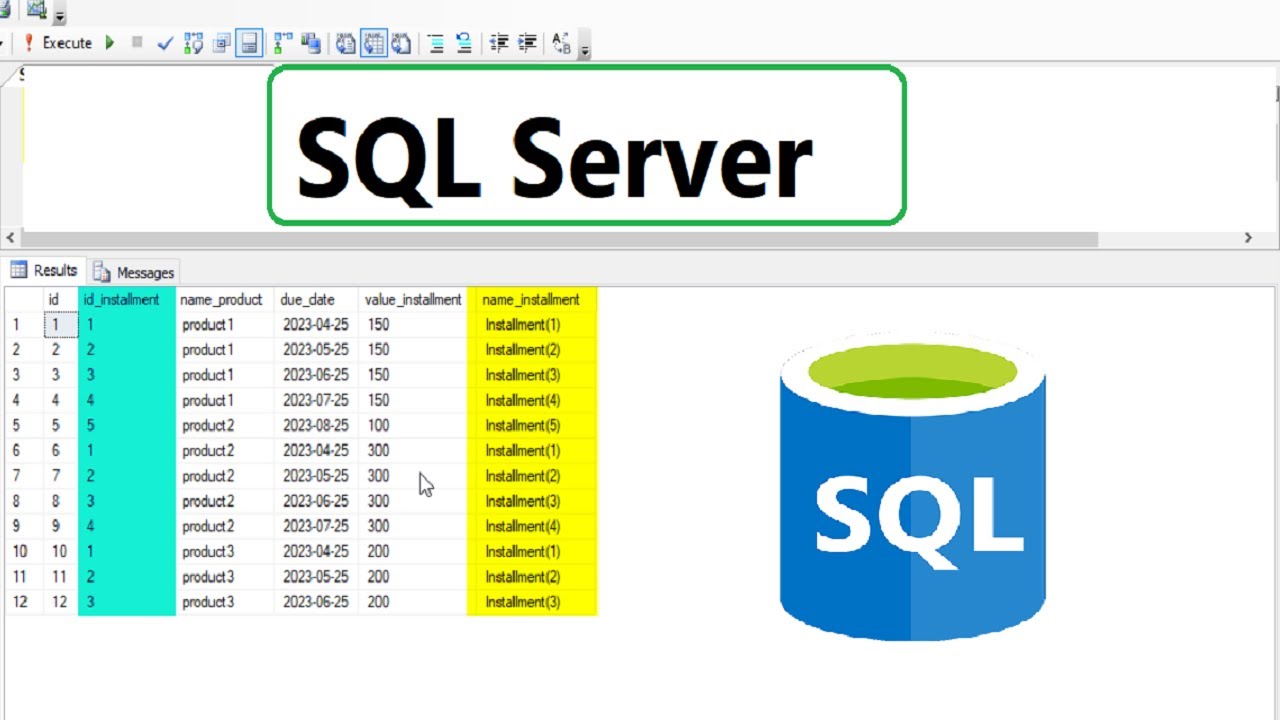This screenshot has height=720, width=1280.
Task: Select value_installment cell in row 6
Action: click(412, 450)
